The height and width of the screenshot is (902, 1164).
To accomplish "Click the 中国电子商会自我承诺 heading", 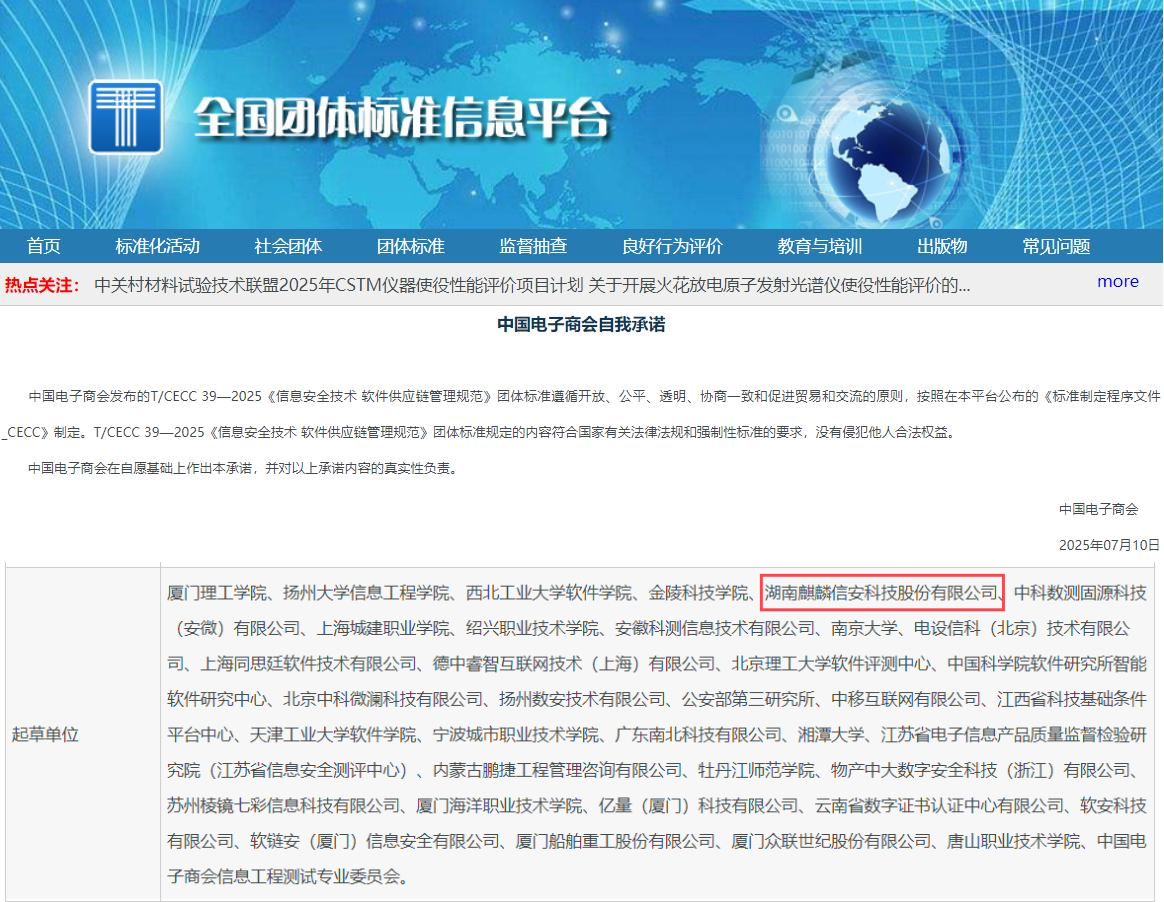I will [x=581, y=325].
